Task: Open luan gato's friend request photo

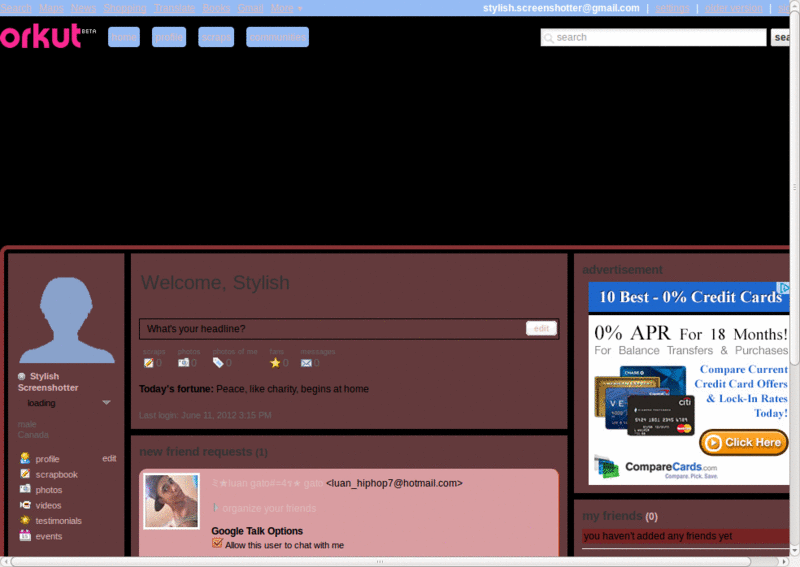Action: [171, 501]
